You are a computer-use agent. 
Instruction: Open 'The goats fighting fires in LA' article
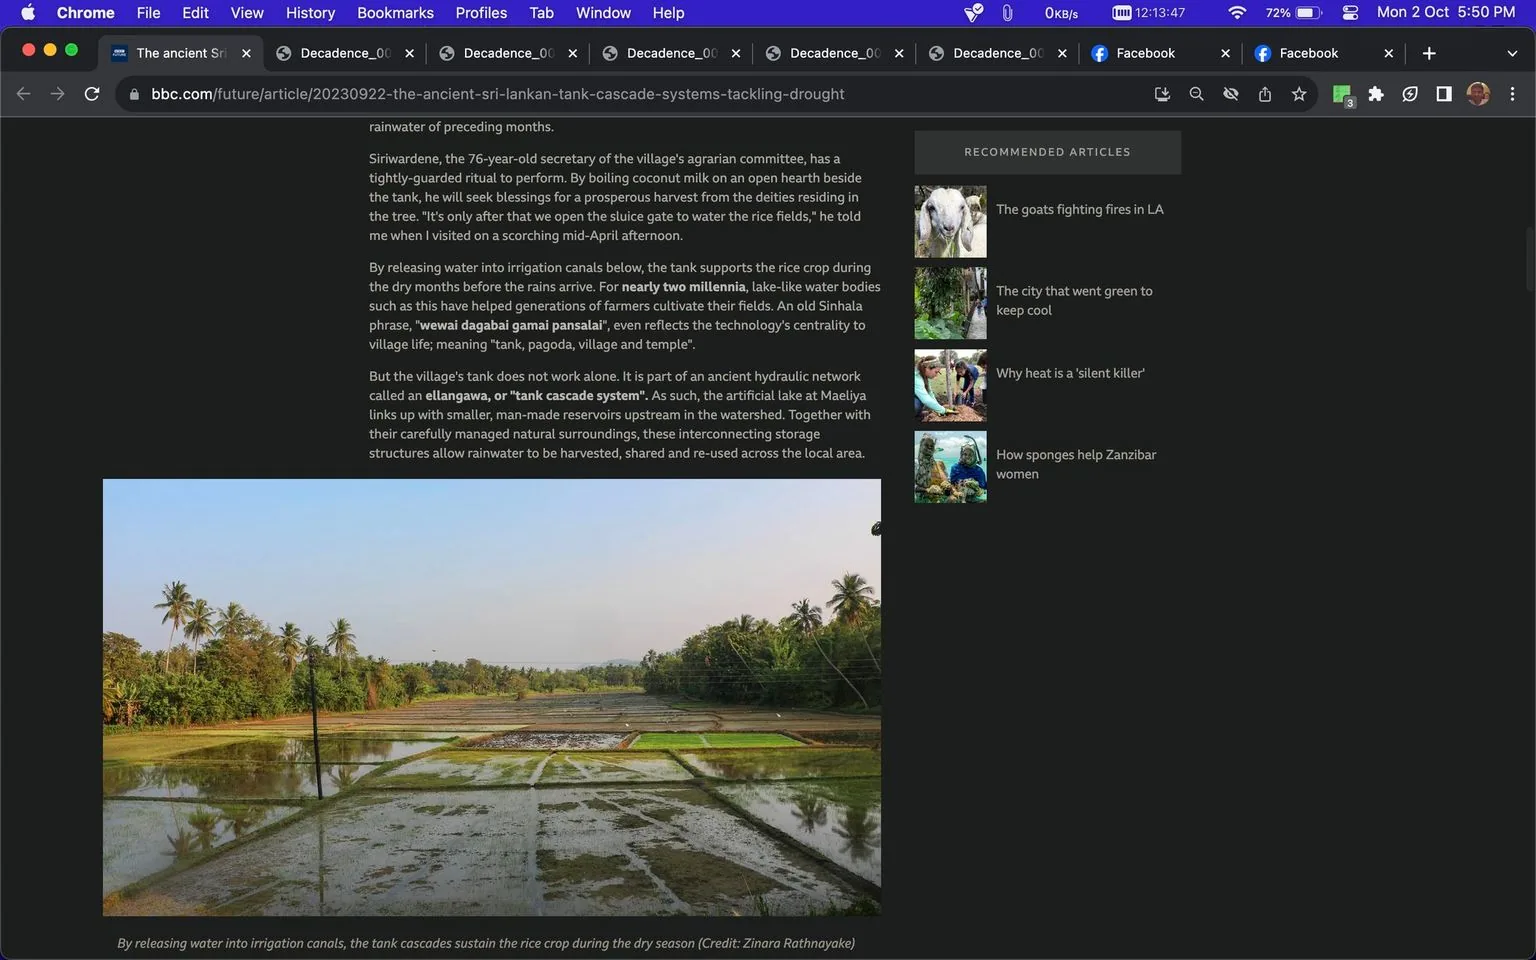coord(1079,209)
